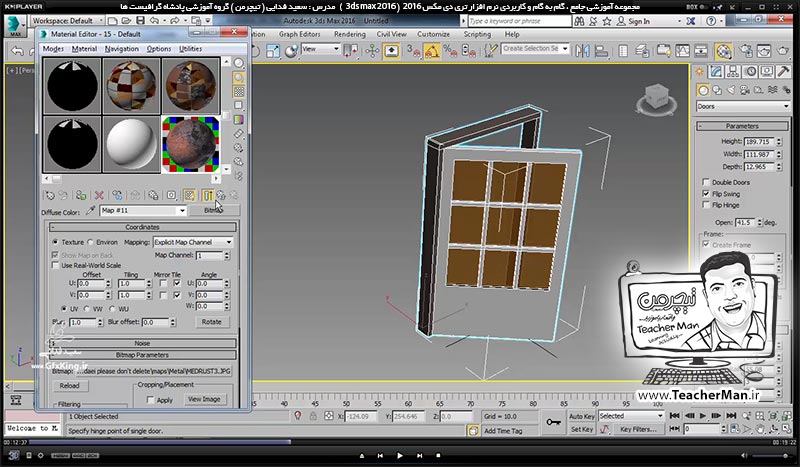Image resolution: width=800 pixels, height=467 pixels.
Task: Click the video player seek progress bar
Action: click(x=400, y=442)
